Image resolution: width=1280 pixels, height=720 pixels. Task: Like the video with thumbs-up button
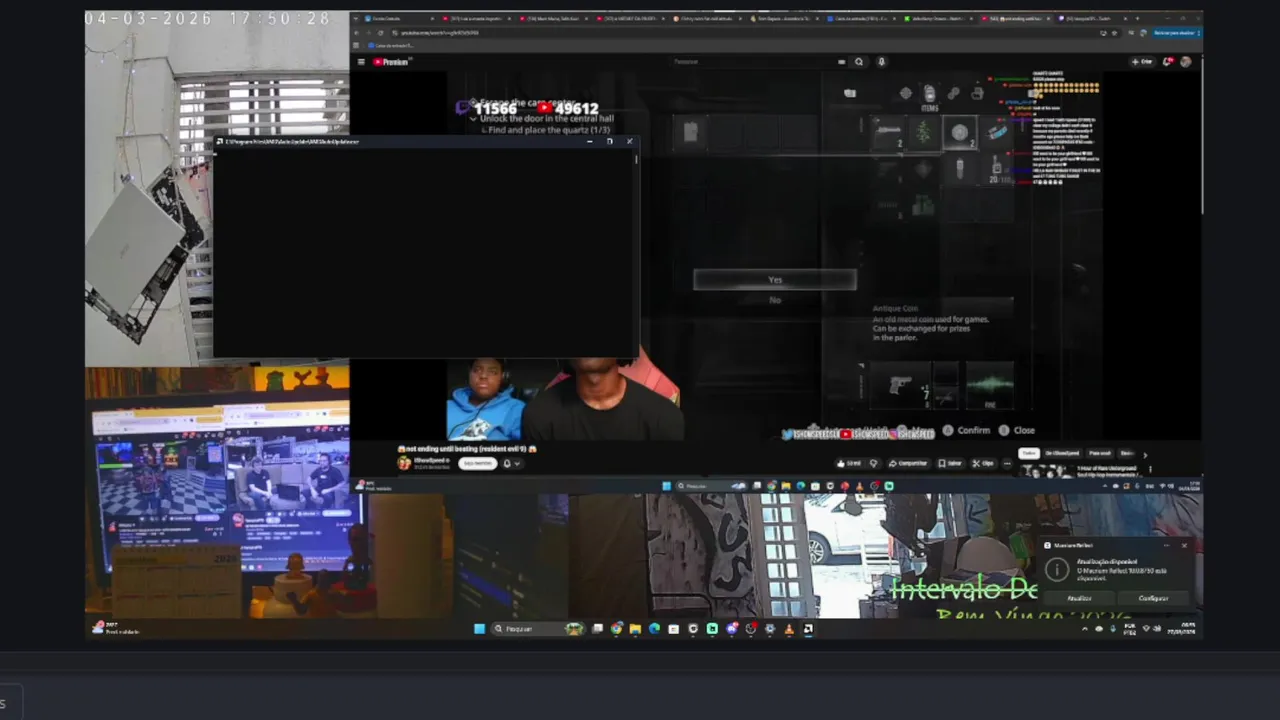pyautogui.click(x=849, y=463)
